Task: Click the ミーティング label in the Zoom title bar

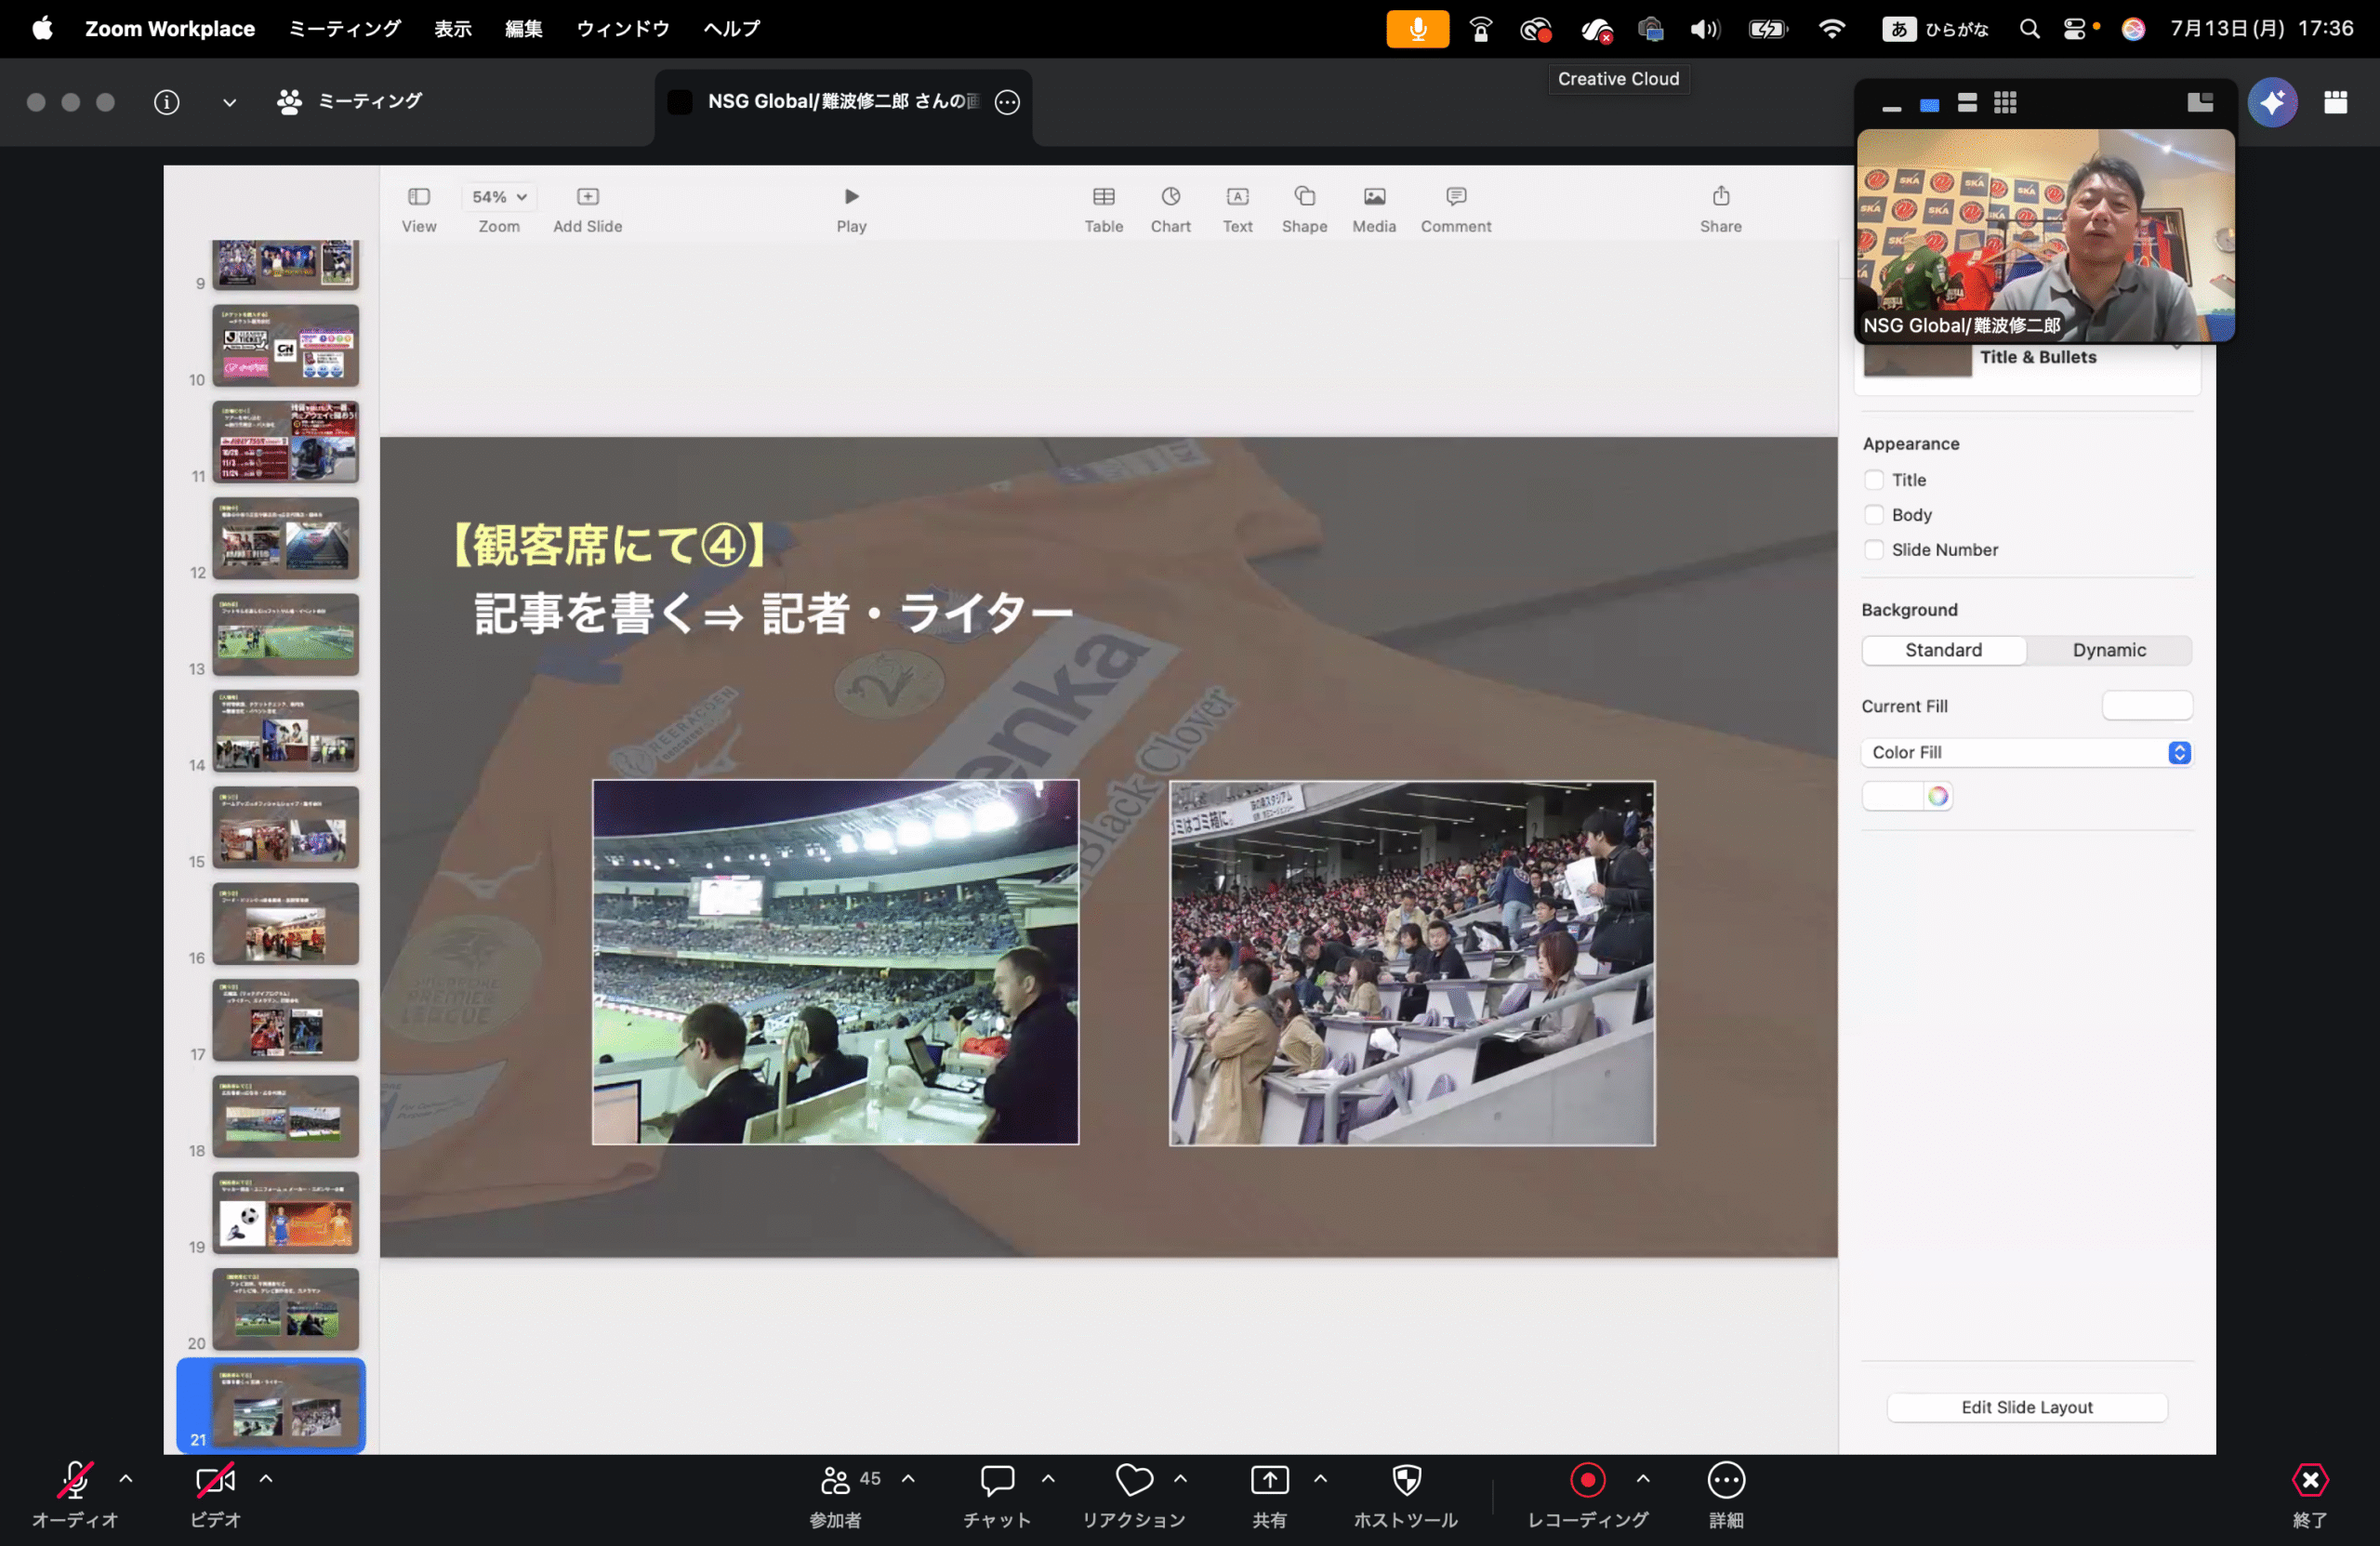Action: (370, 101)
